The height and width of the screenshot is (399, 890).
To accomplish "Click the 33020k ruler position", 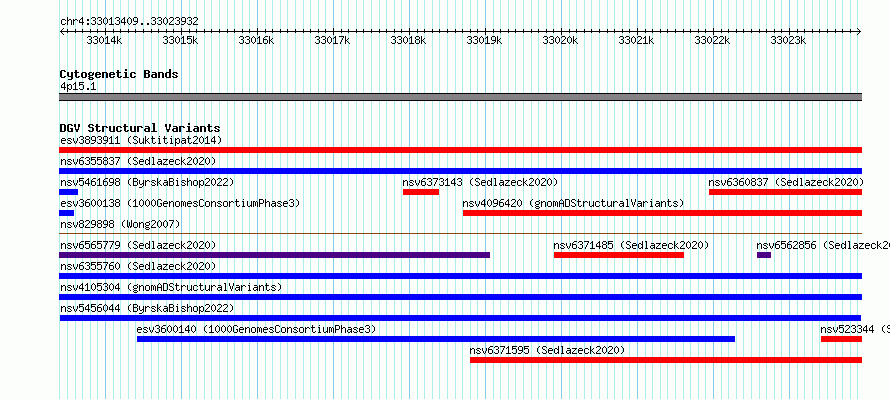I will [x=560, y=40].
